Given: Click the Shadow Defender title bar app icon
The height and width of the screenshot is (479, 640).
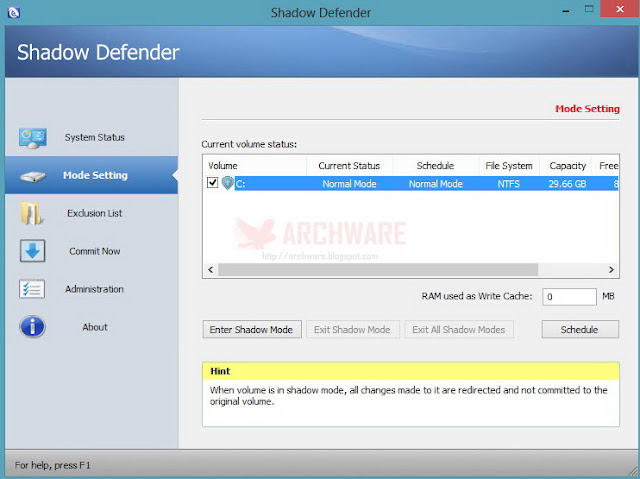Looking at the screenshot, I should coord(13,13).
